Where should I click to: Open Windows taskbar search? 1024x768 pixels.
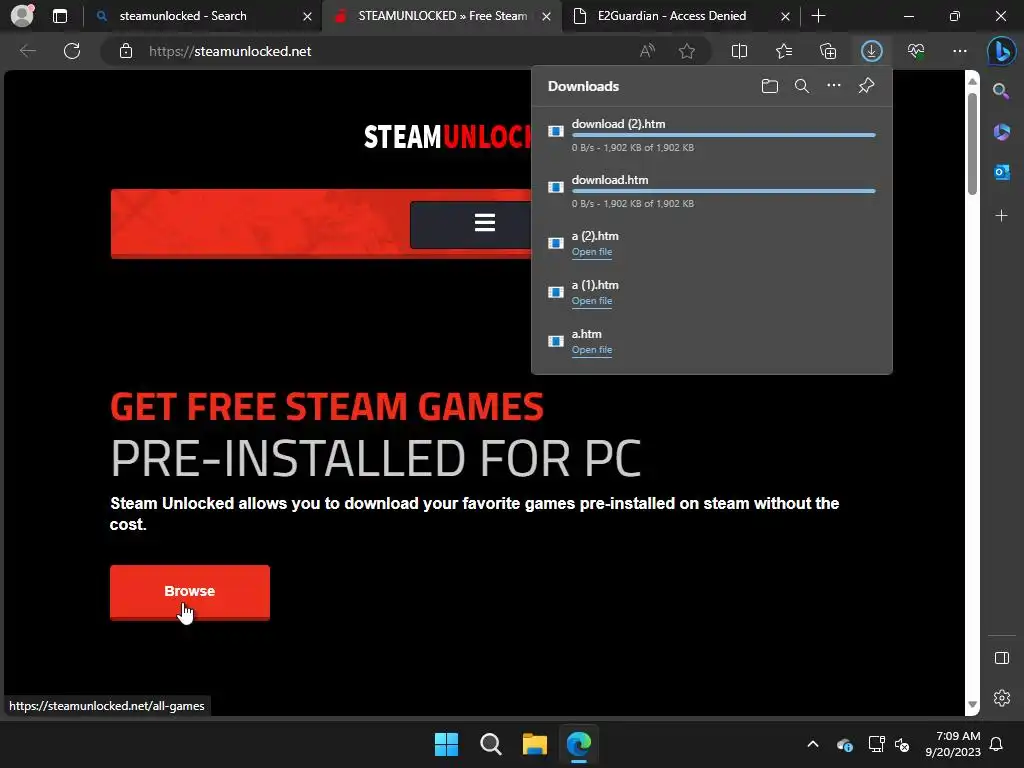click(490, 744)
